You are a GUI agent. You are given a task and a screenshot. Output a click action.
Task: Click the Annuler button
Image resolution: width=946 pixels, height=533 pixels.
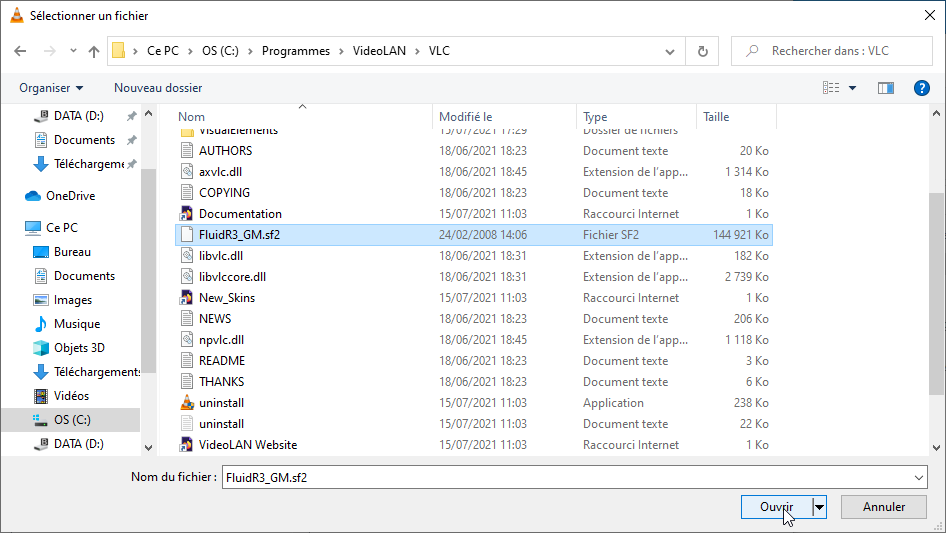point(884,507)
